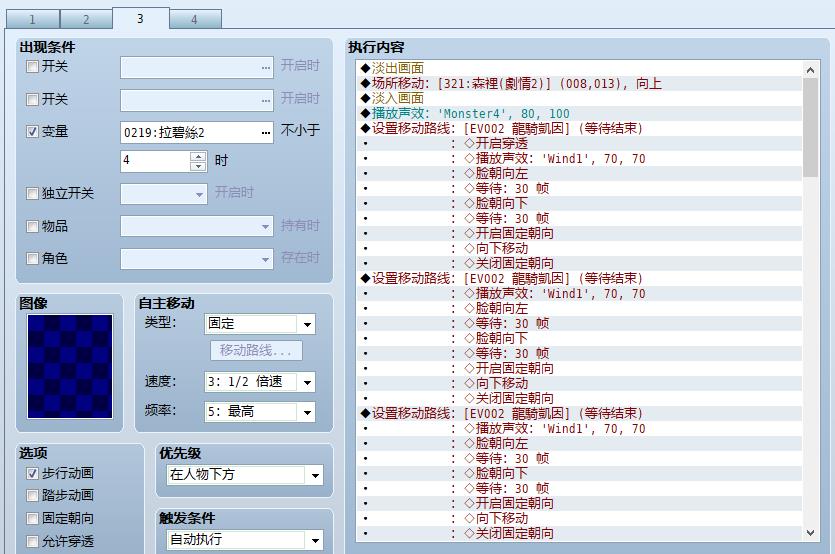Click scroll up arrow of command list

click(x=811, y=70)
